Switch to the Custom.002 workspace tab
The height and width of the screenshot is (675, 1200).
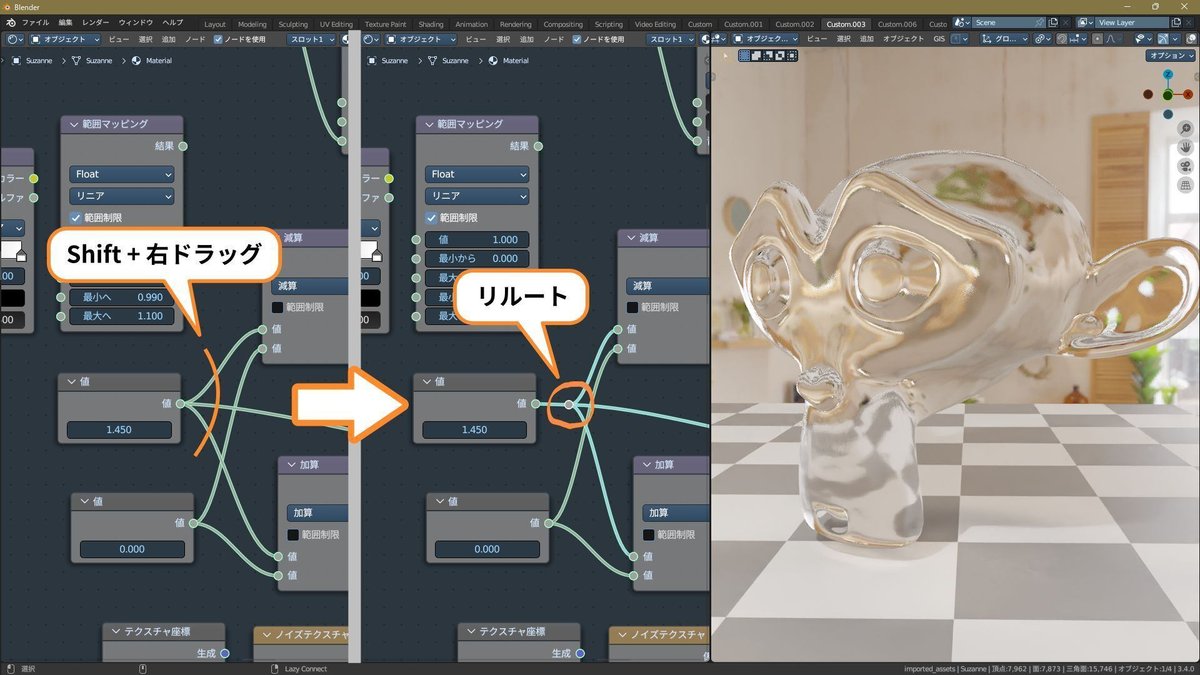(x=795, y=23)
